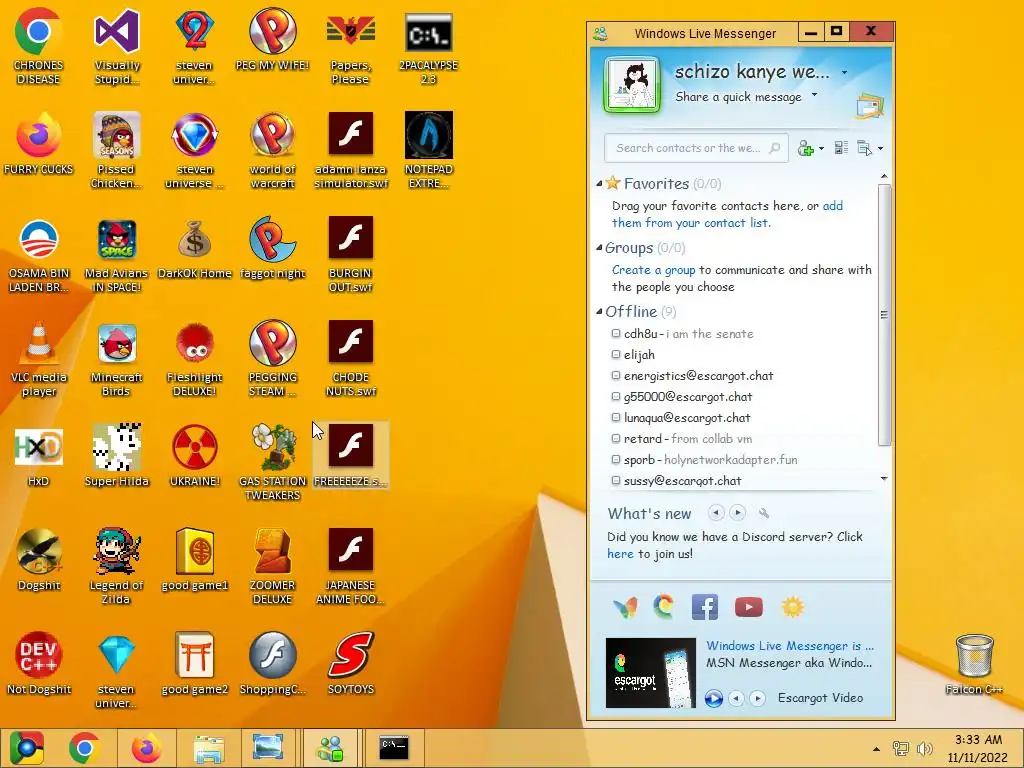Select the SOYTOYS desktop icon
The width and height of the screenshot is (1024, 768).
click(351, 663)
